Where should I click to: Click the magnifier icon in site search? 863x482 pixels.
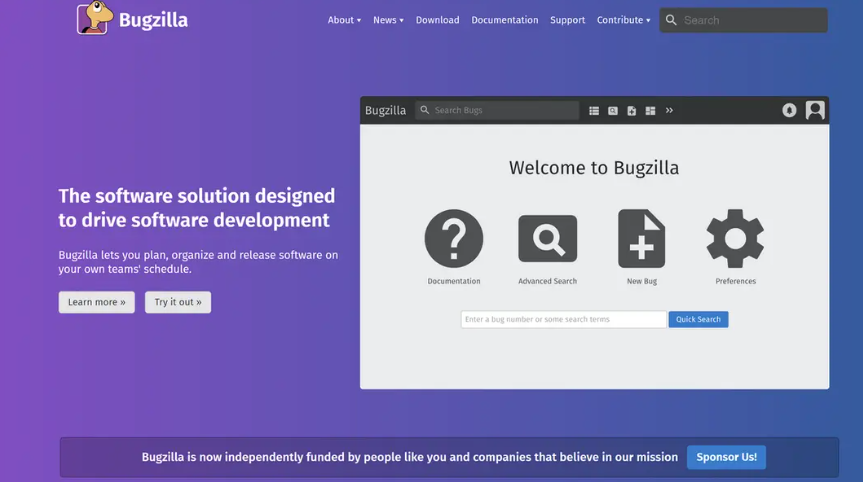click(x=671, y=20)
